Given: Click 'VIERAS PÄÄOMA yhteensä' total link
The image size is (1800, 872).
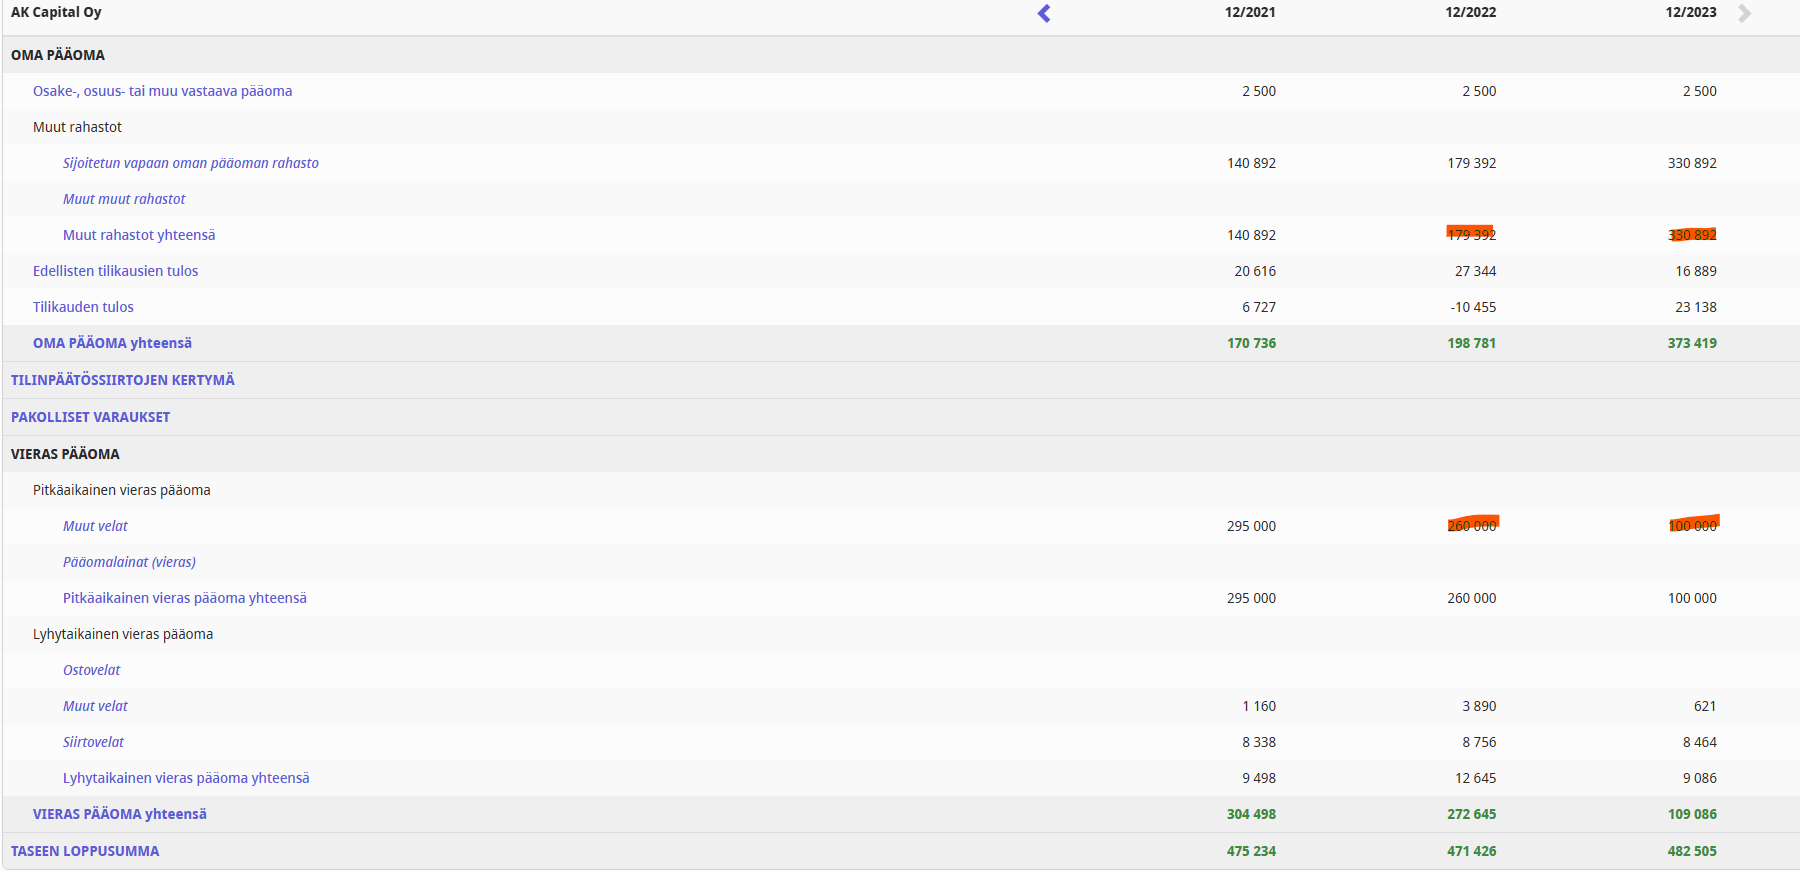Looking at the screenshot, I should [x=119, y=814].
